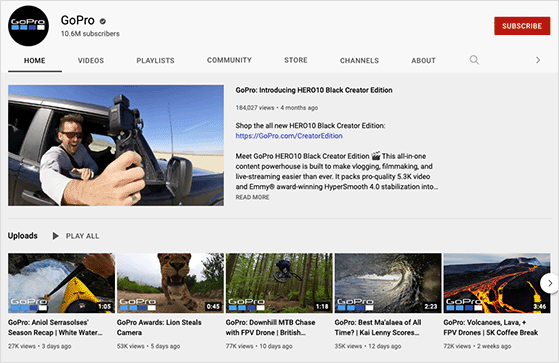Open the Lion Steals Camera thumbnail

tap(170, 283)
